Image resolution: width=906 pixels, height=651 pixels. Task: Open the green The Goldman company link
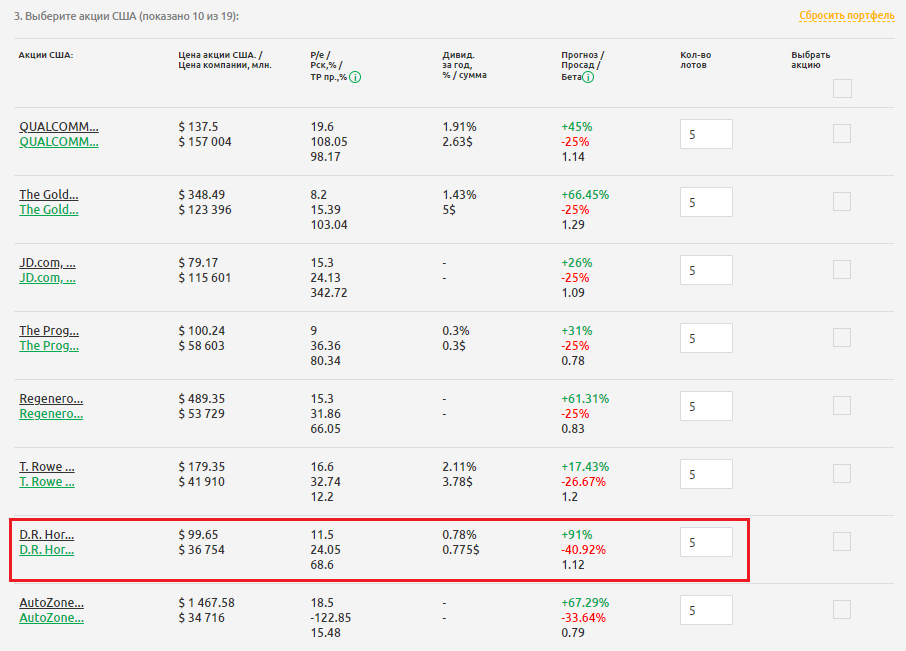coord(49,210)
